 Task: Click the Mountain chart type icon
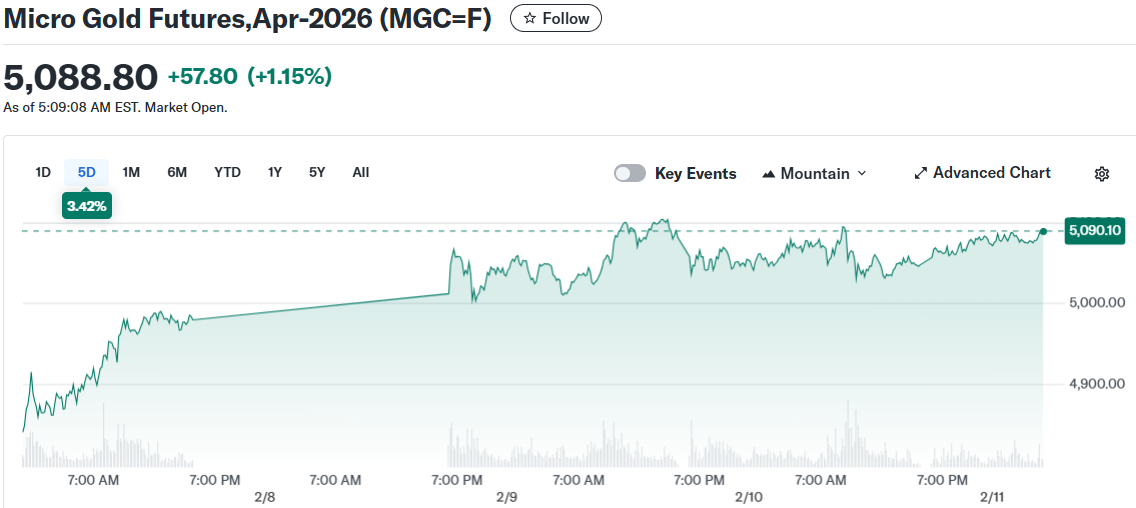(769, 174)
